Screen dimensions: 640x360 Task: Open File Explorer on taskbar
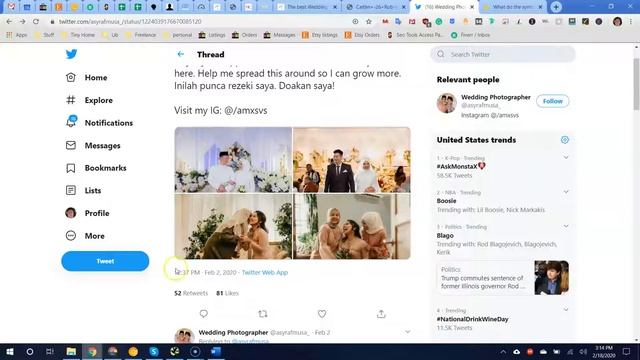(x=71, y=351)
